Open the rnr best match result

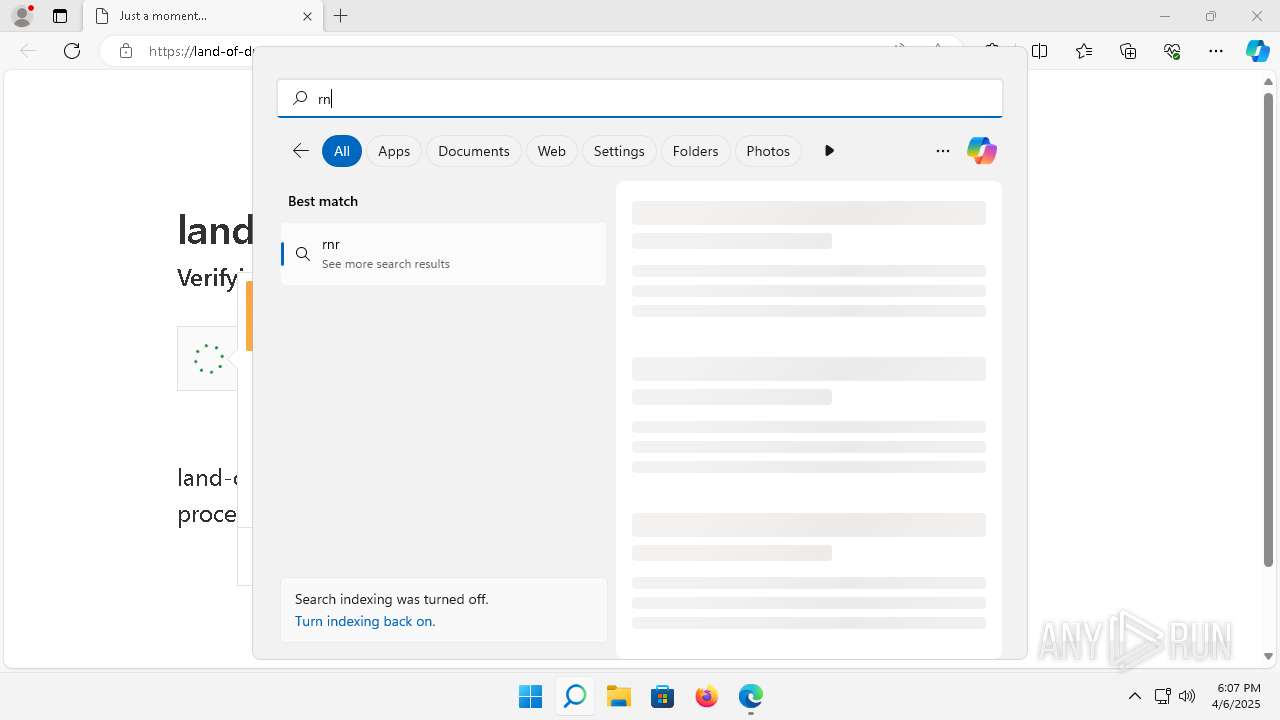pyautogui.click(x=443, y=254)
